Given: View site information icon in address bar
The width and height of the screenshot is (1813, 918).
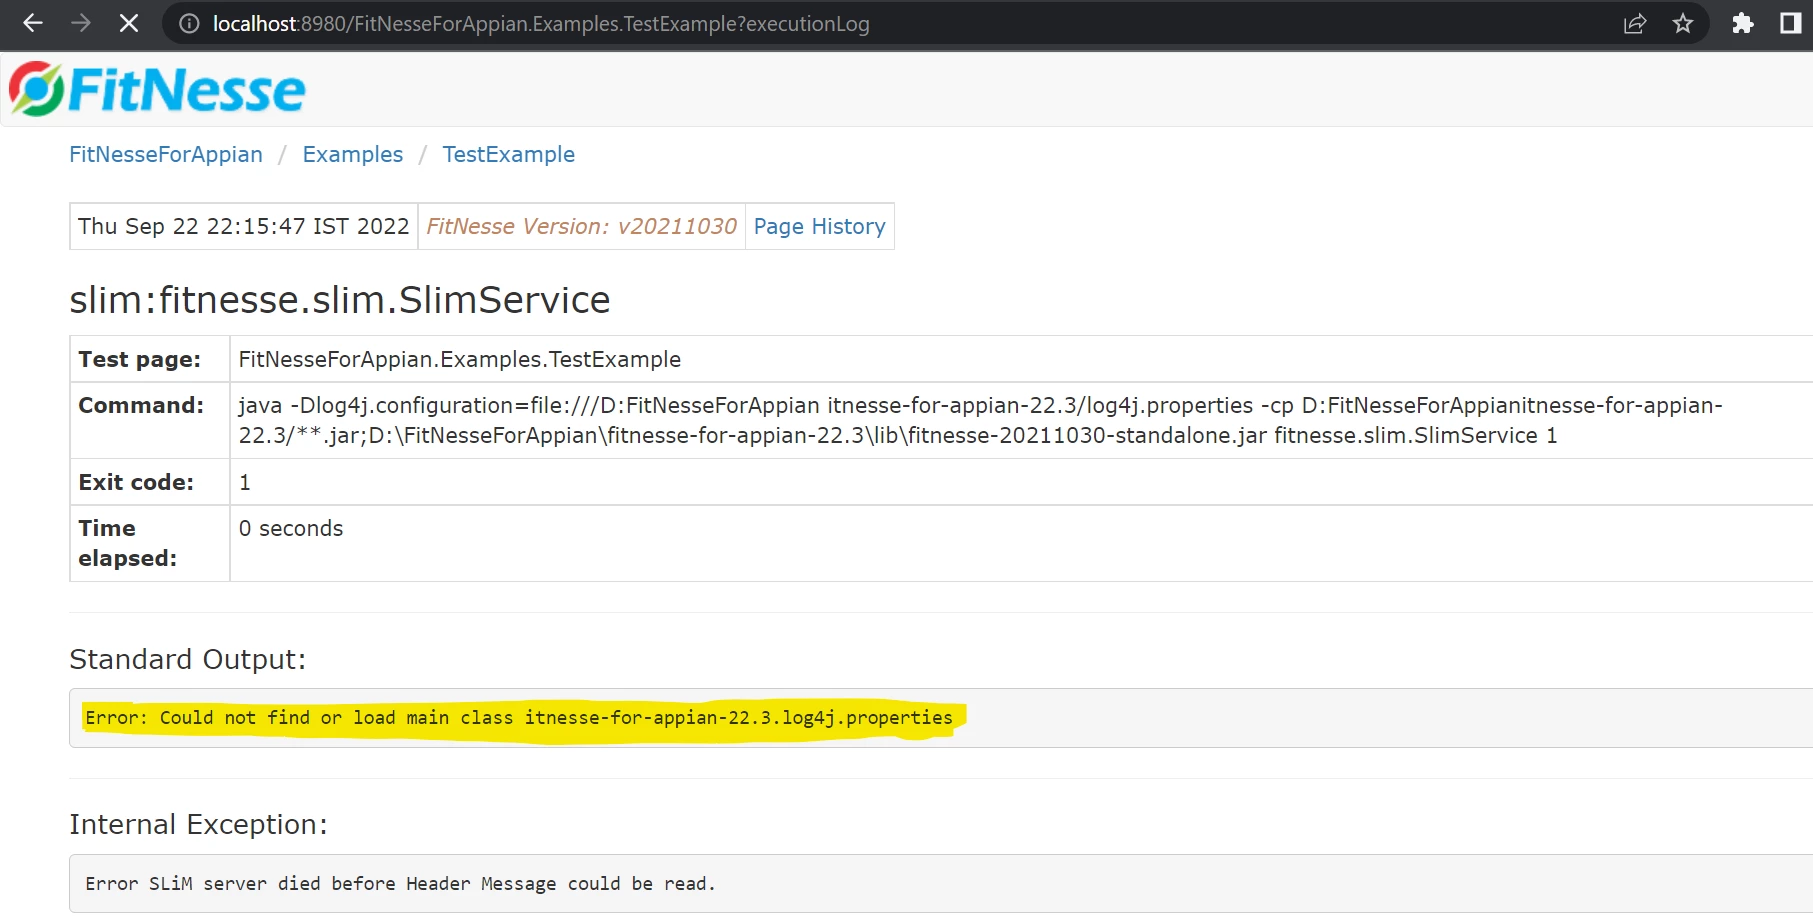Looking at the screenshot, I should point(189,23).
